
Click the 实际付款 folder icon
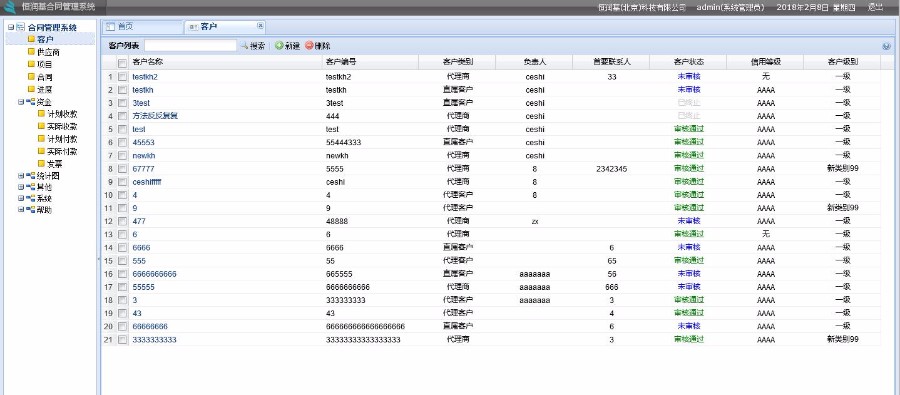point(41,152)
